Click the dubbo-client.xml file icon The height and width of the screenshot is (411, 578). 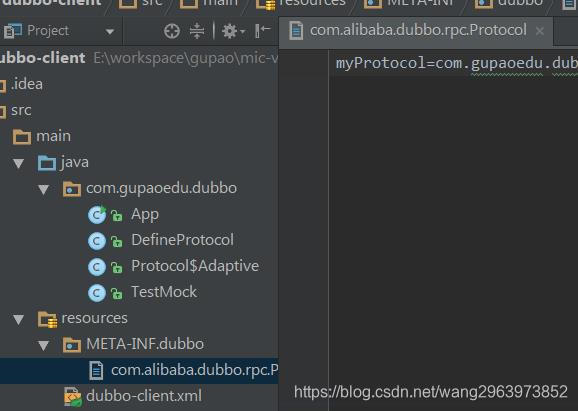[73, 397]
